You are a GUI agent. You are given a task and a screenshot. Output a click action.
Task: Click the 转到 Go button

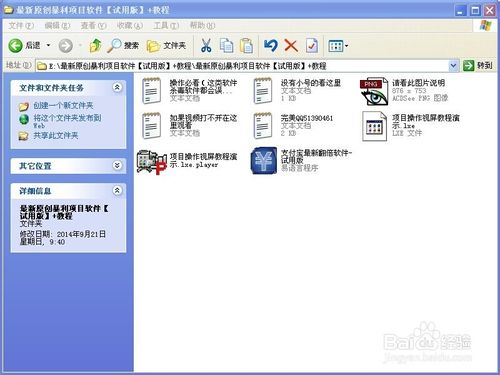point(478,66)
